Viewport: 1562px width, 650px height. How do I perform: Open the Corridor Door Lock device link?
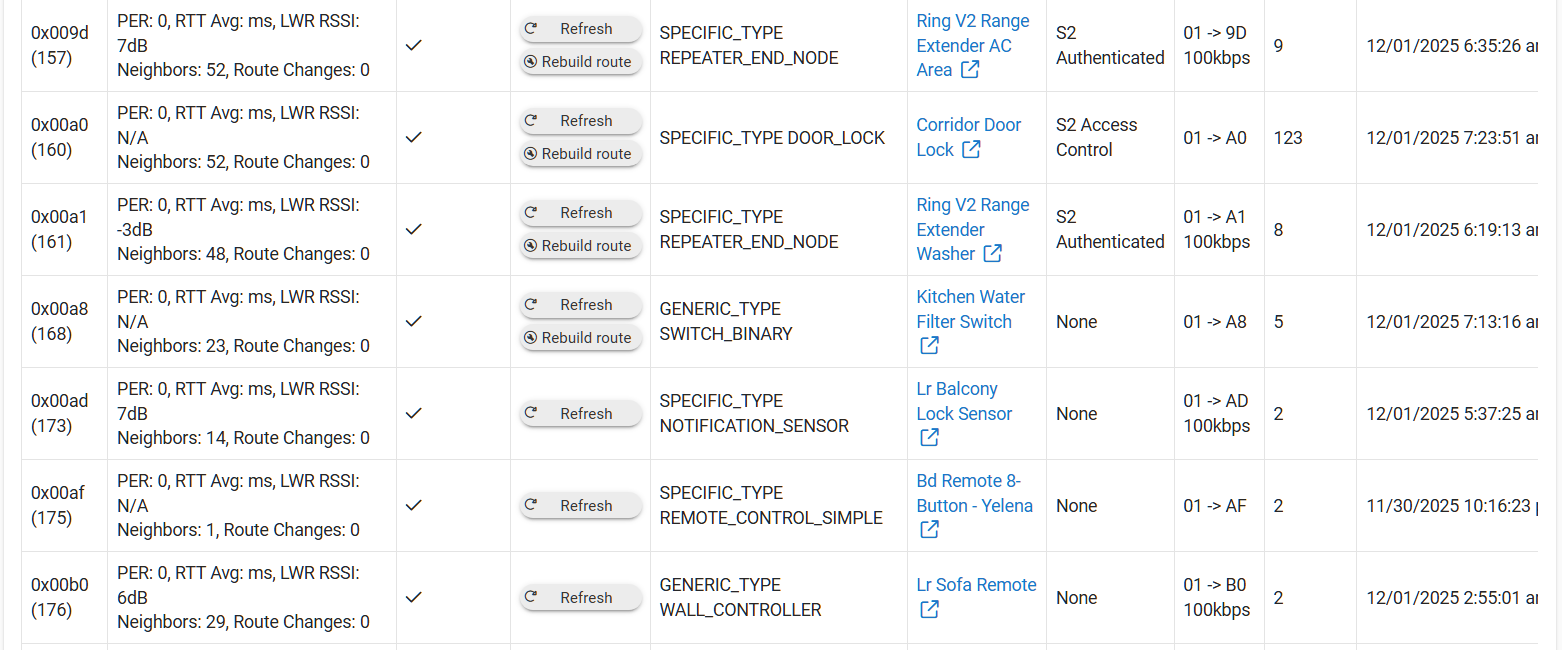coord(968,125)
